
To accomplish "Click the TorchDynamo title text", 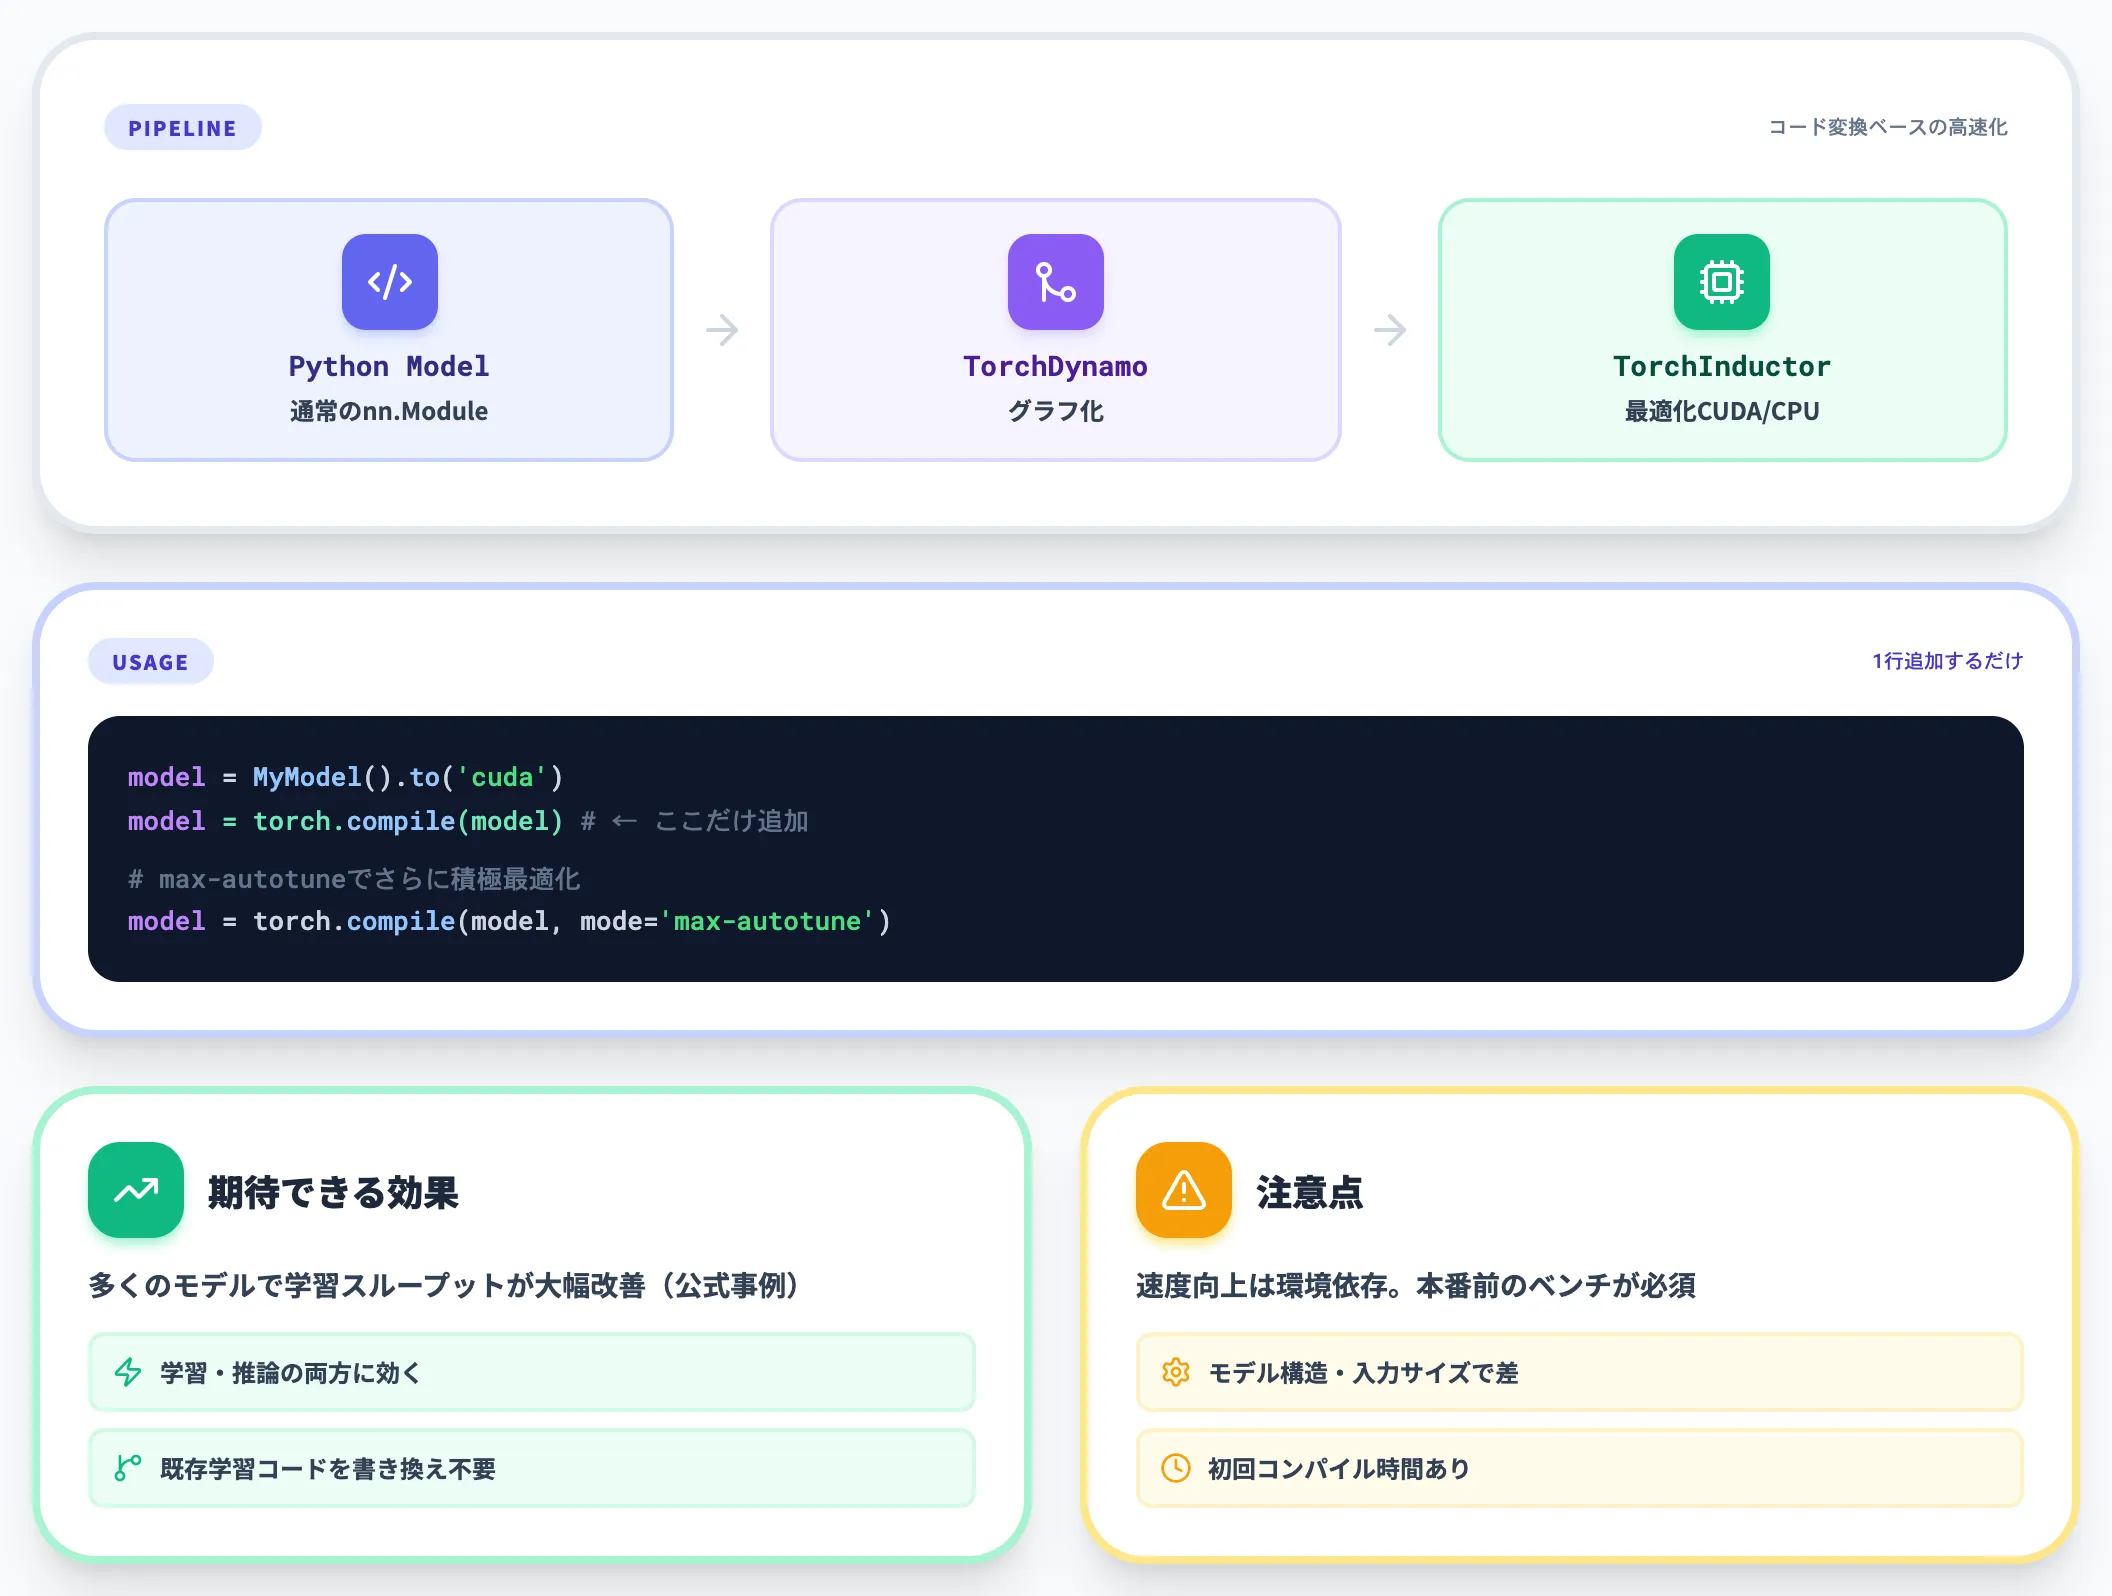I will tap(1055, 366).
